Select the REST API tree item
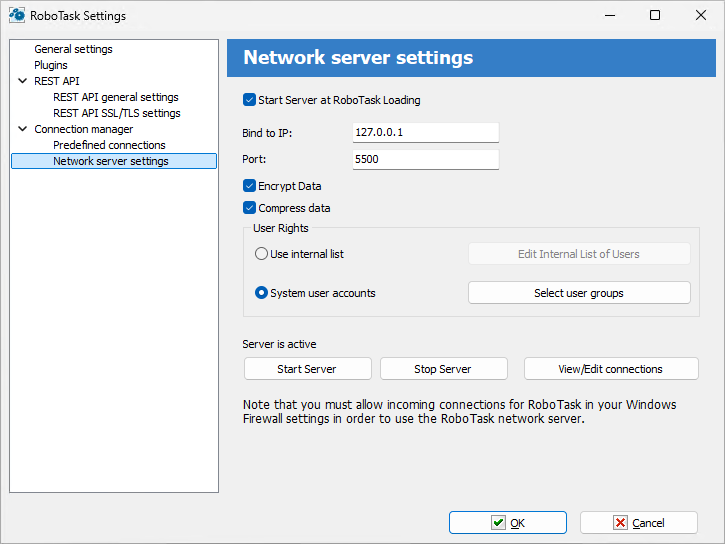The width and height of the screenshot is (725, 544). tap(56, 81)
